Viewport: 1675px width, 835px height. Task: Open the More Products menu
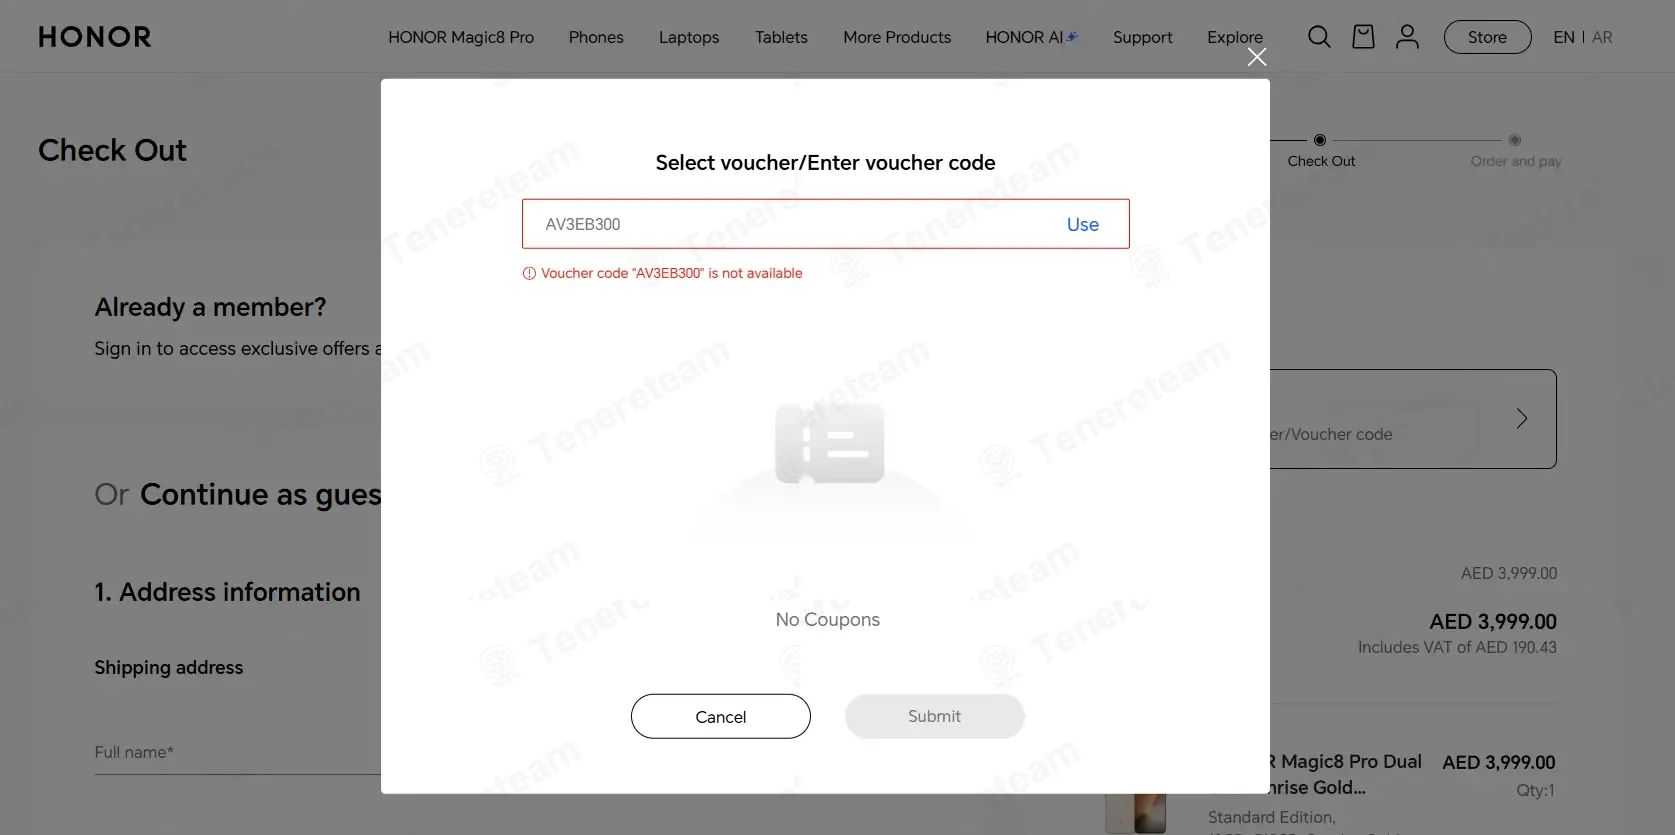(897, 37)
